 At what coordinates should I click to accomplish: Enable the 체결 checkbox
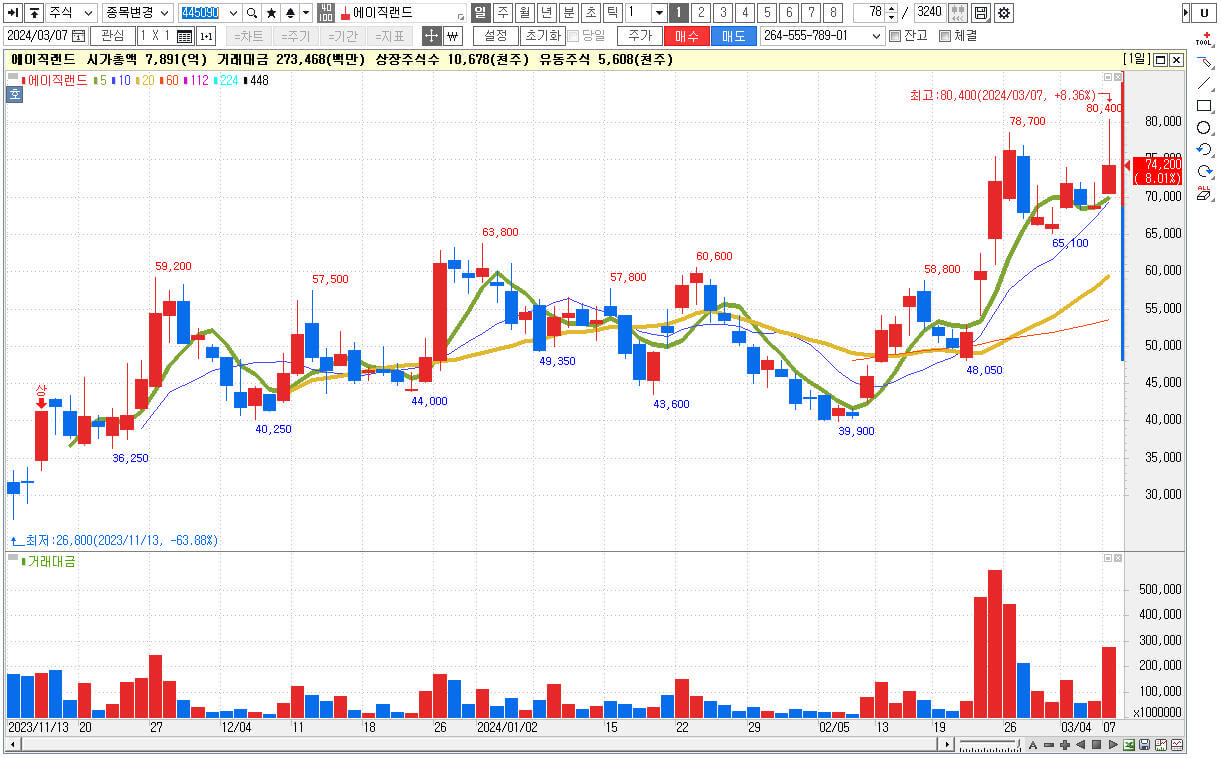(945, 36)
